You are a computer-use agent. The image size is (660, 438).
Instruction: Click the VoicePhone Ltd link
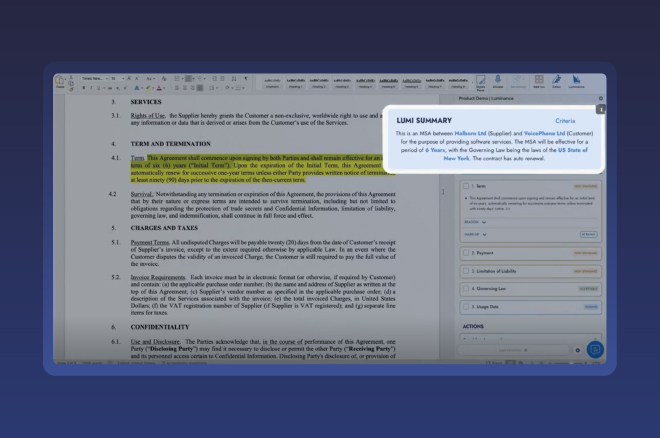pos(544,133)
